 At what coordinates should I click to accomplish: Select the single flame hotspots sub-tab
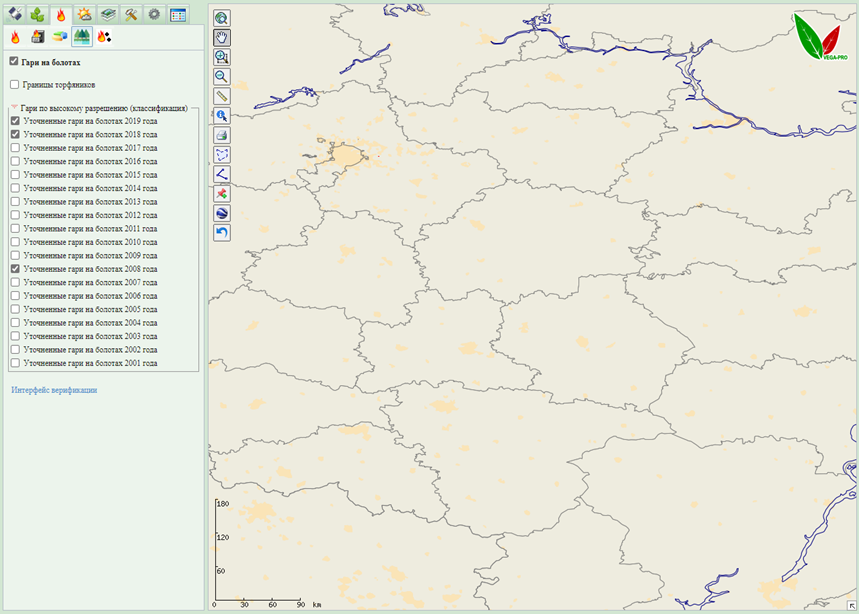(x=15, y=37)
